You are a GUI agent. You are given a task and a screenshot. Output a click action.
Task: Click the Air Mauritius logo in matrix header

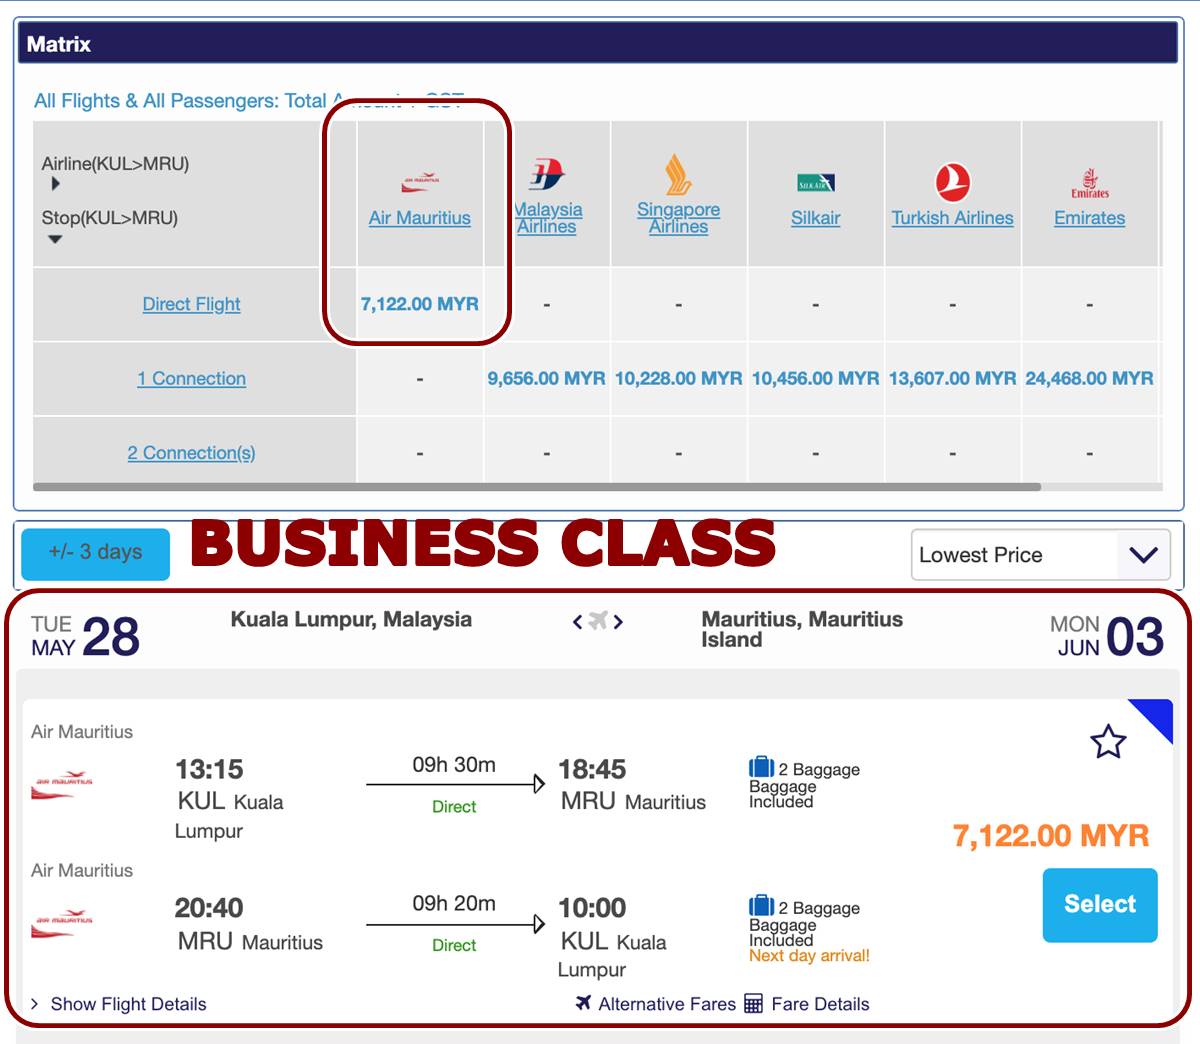click(420, 182)
